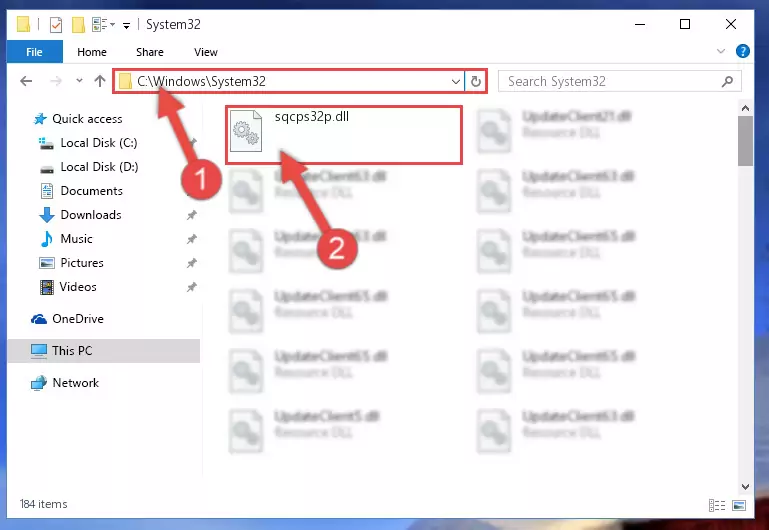Click the OneDrive cloud icon
The image size is (769, 530).
[39, 319]
